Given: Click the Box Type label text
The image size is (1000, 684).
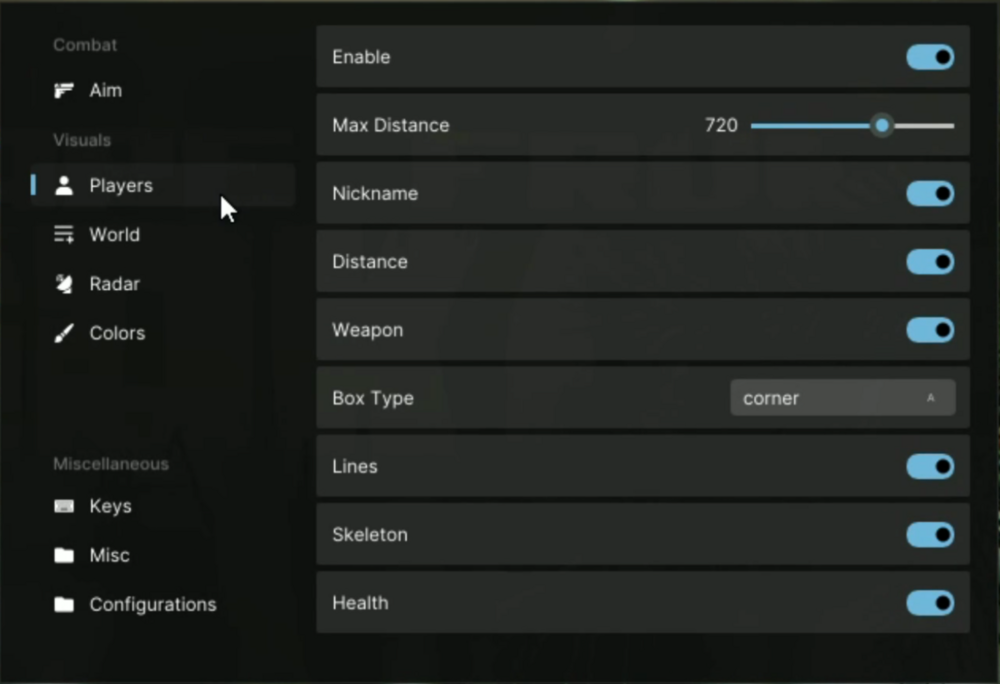Looking at the screenshot, I should pyautogui.click(x=373, y=398).
